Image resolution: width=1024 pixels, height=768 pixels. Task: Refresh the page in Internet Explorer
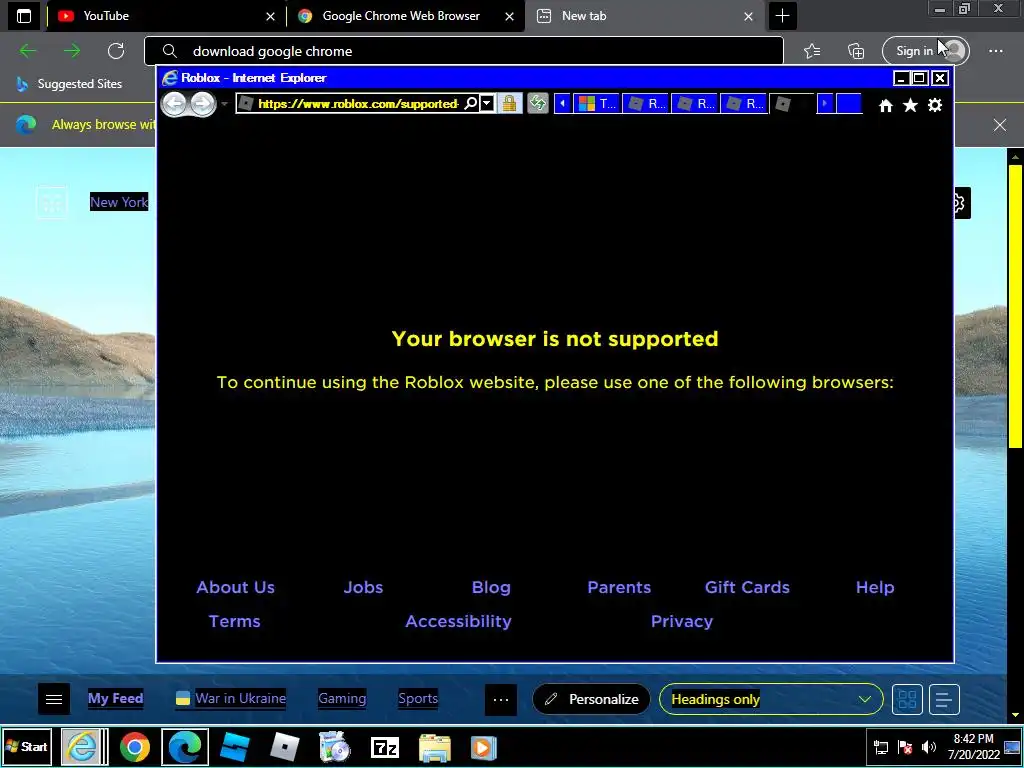(538, 104)
